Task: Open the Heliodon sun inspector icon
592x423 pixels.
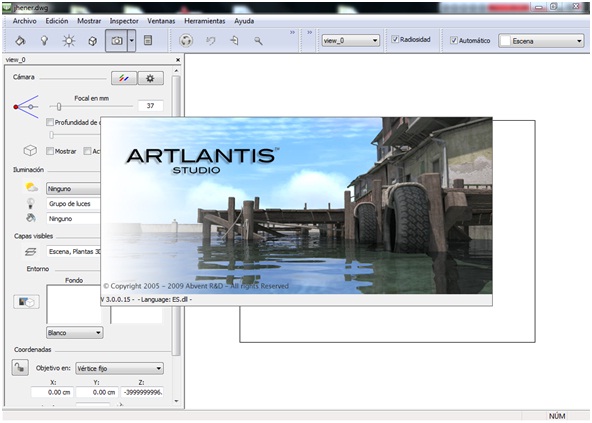Action: click(69, 41)
